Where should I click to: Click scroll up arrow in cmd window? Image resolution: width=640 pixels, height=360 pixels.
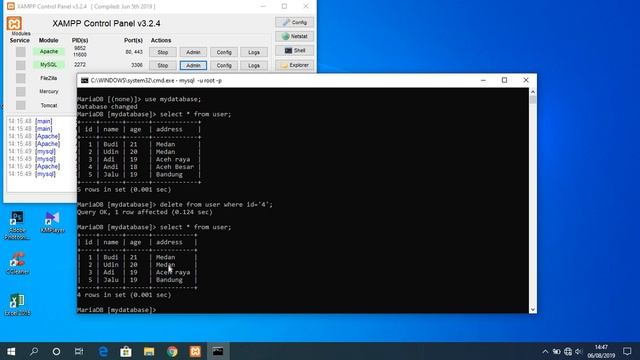pyautogui.click(x=533, y=91)
